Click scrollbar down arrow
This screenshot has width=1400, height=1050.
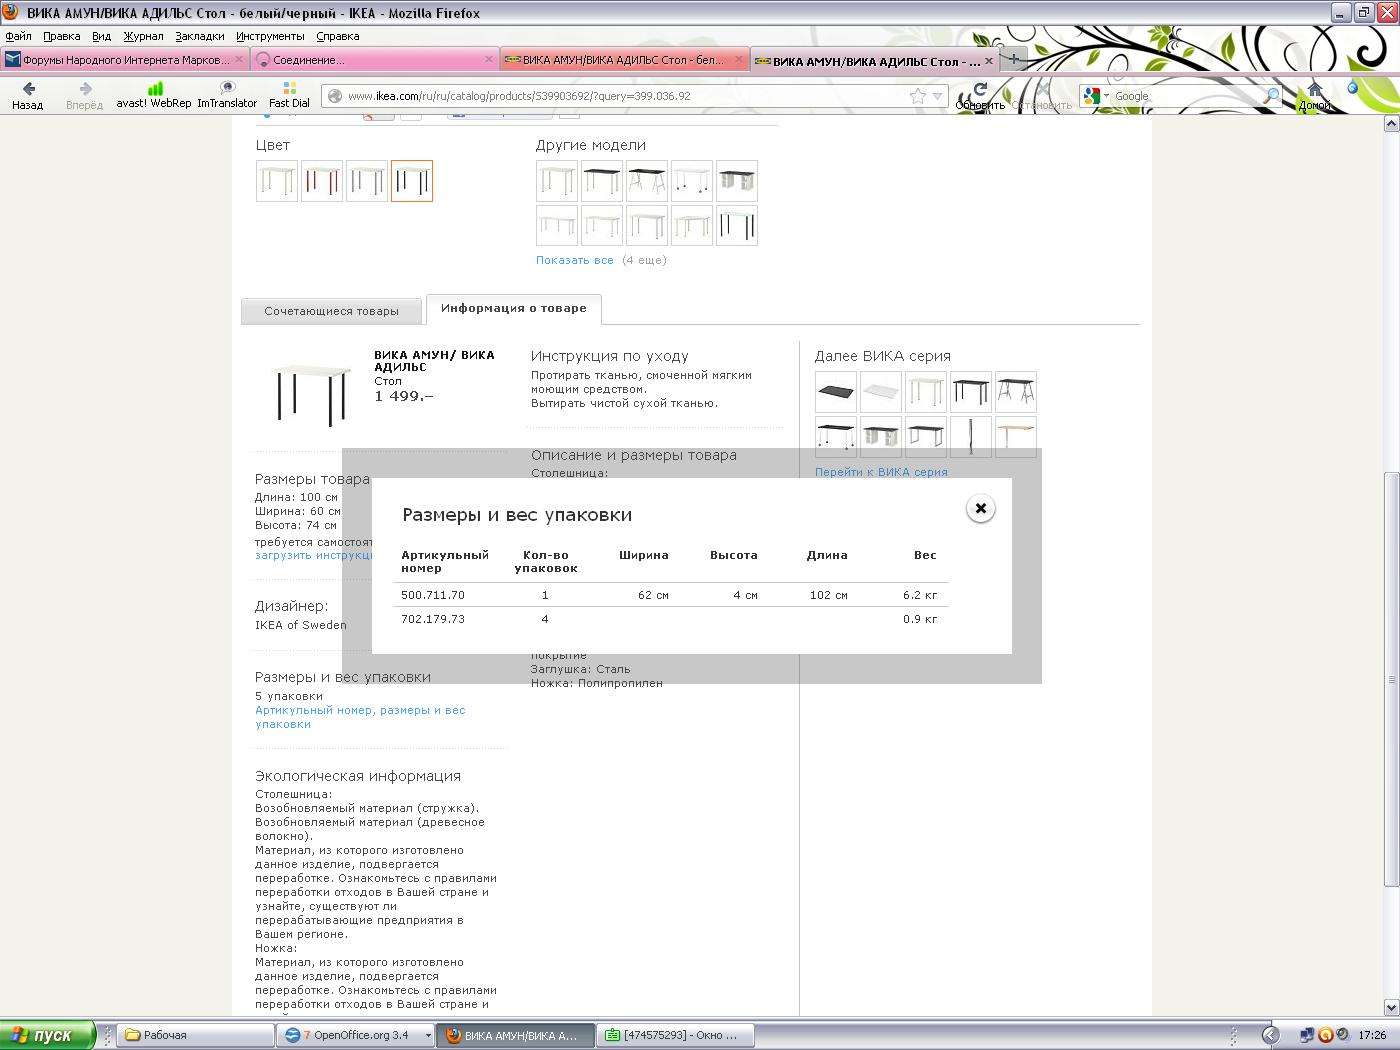point(1391,1007)
